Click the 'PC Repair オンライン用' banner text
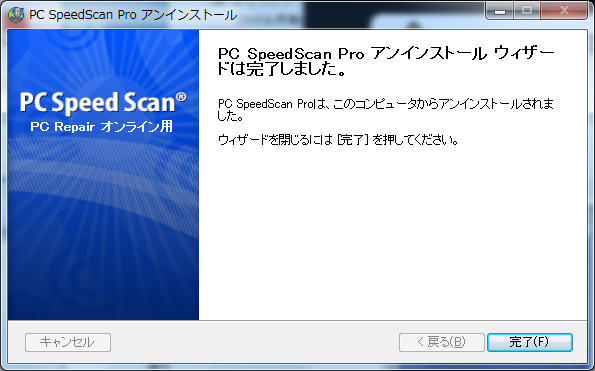595x371 pixels. point(102,126)
